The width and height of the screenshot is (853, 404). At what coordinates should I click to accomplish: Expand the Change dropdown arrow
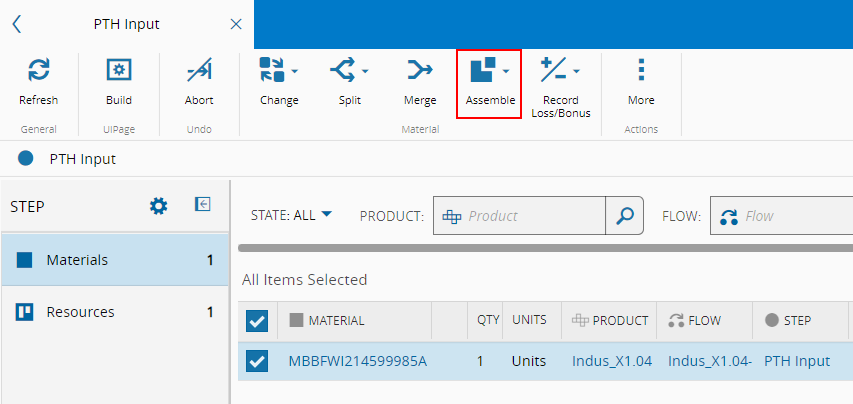pyautogui.click(x=294, y=71)
